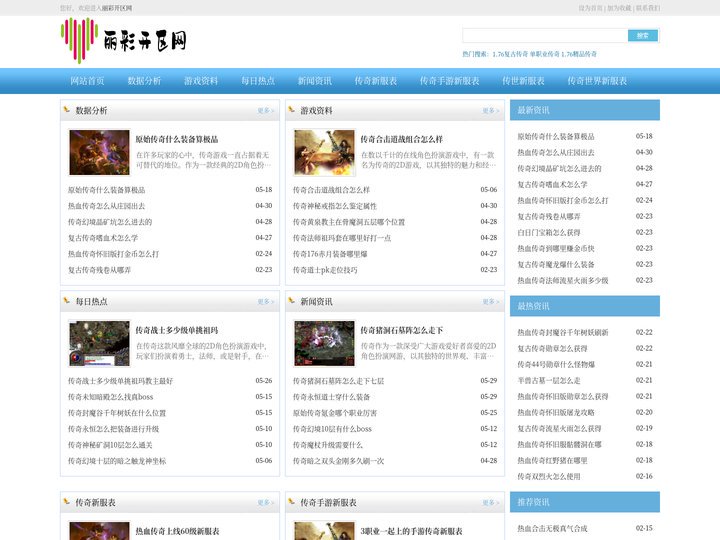Open article 传奇黄泉教主在骨魔洞五层哪个位置
This screenshot has width=720, height=540.
pyautogui.click(x=349, y=222)
